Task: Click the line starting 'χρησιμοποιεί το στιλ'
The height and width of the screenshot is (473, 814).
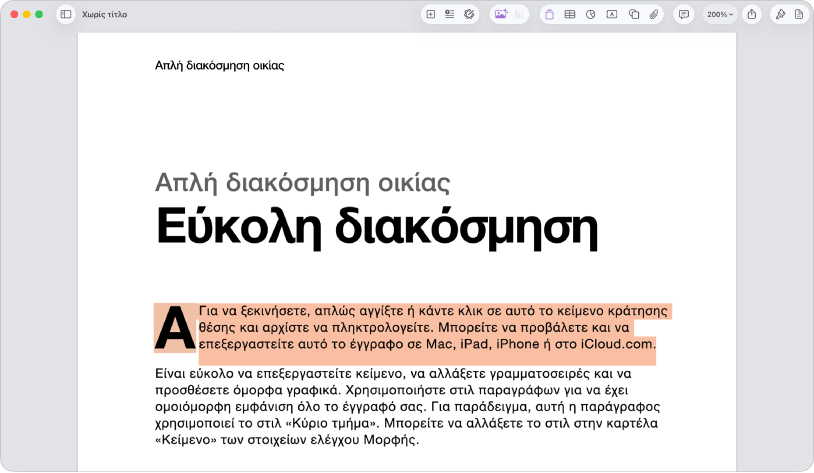Action: 406,423
